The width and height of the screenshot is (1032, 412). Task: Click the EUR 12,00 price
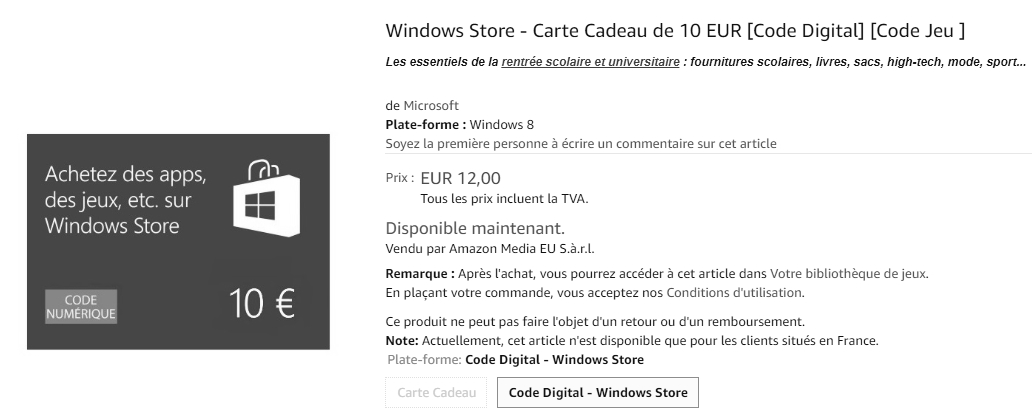(x=460, y=179)
